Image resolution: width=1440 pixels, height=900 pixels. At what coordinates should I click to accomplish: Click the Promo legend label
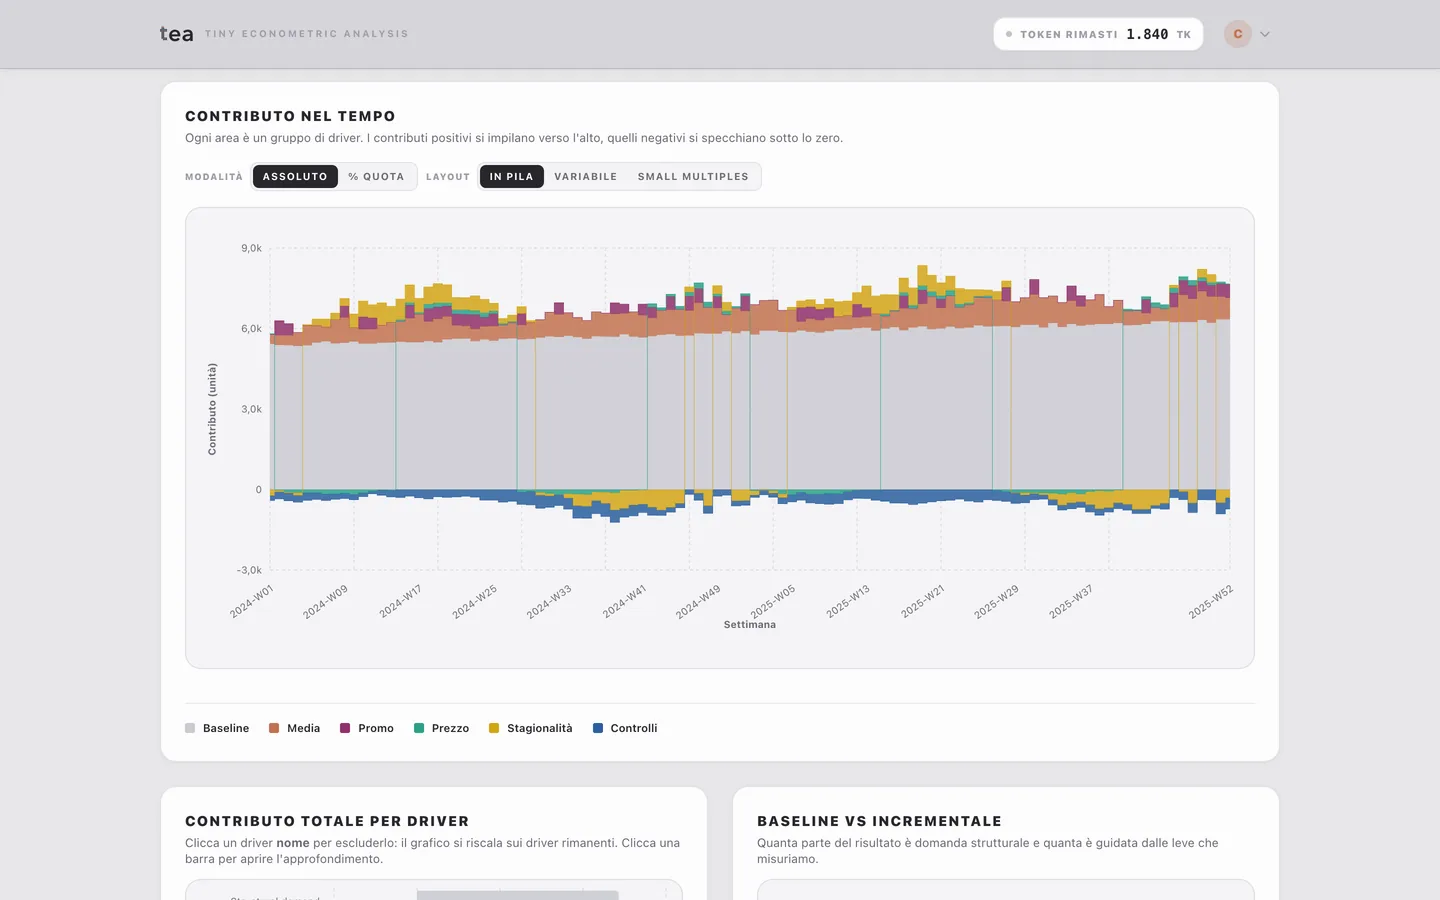pos(376,728)
